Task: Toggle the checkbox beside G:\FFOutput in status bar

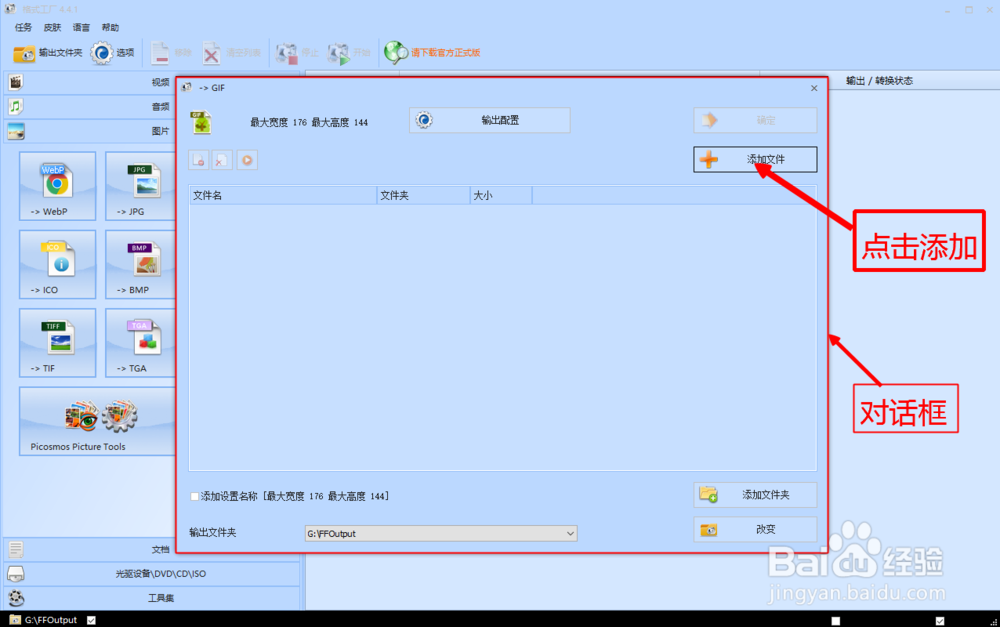Action: tap(90, 620)
